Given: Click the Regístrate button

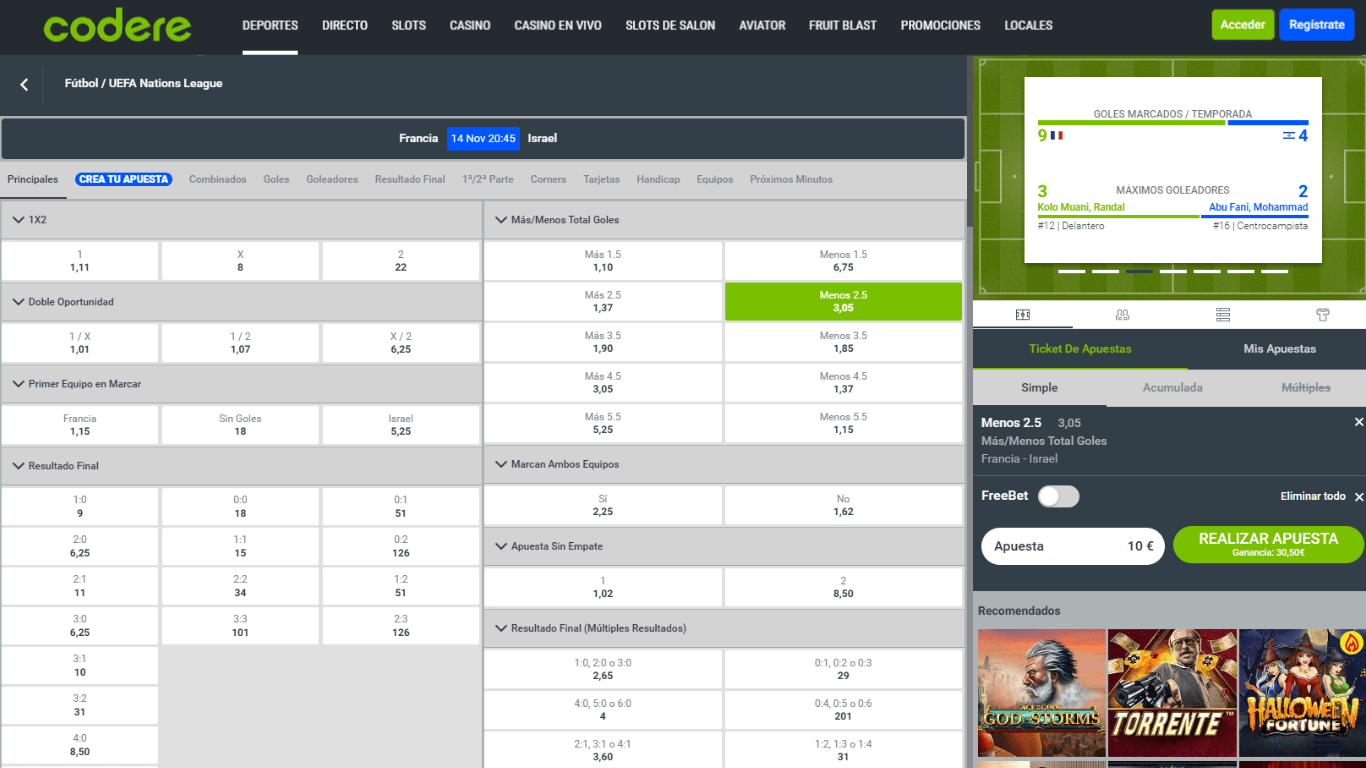Looking at the screenshot, I should click(1317, 25).
